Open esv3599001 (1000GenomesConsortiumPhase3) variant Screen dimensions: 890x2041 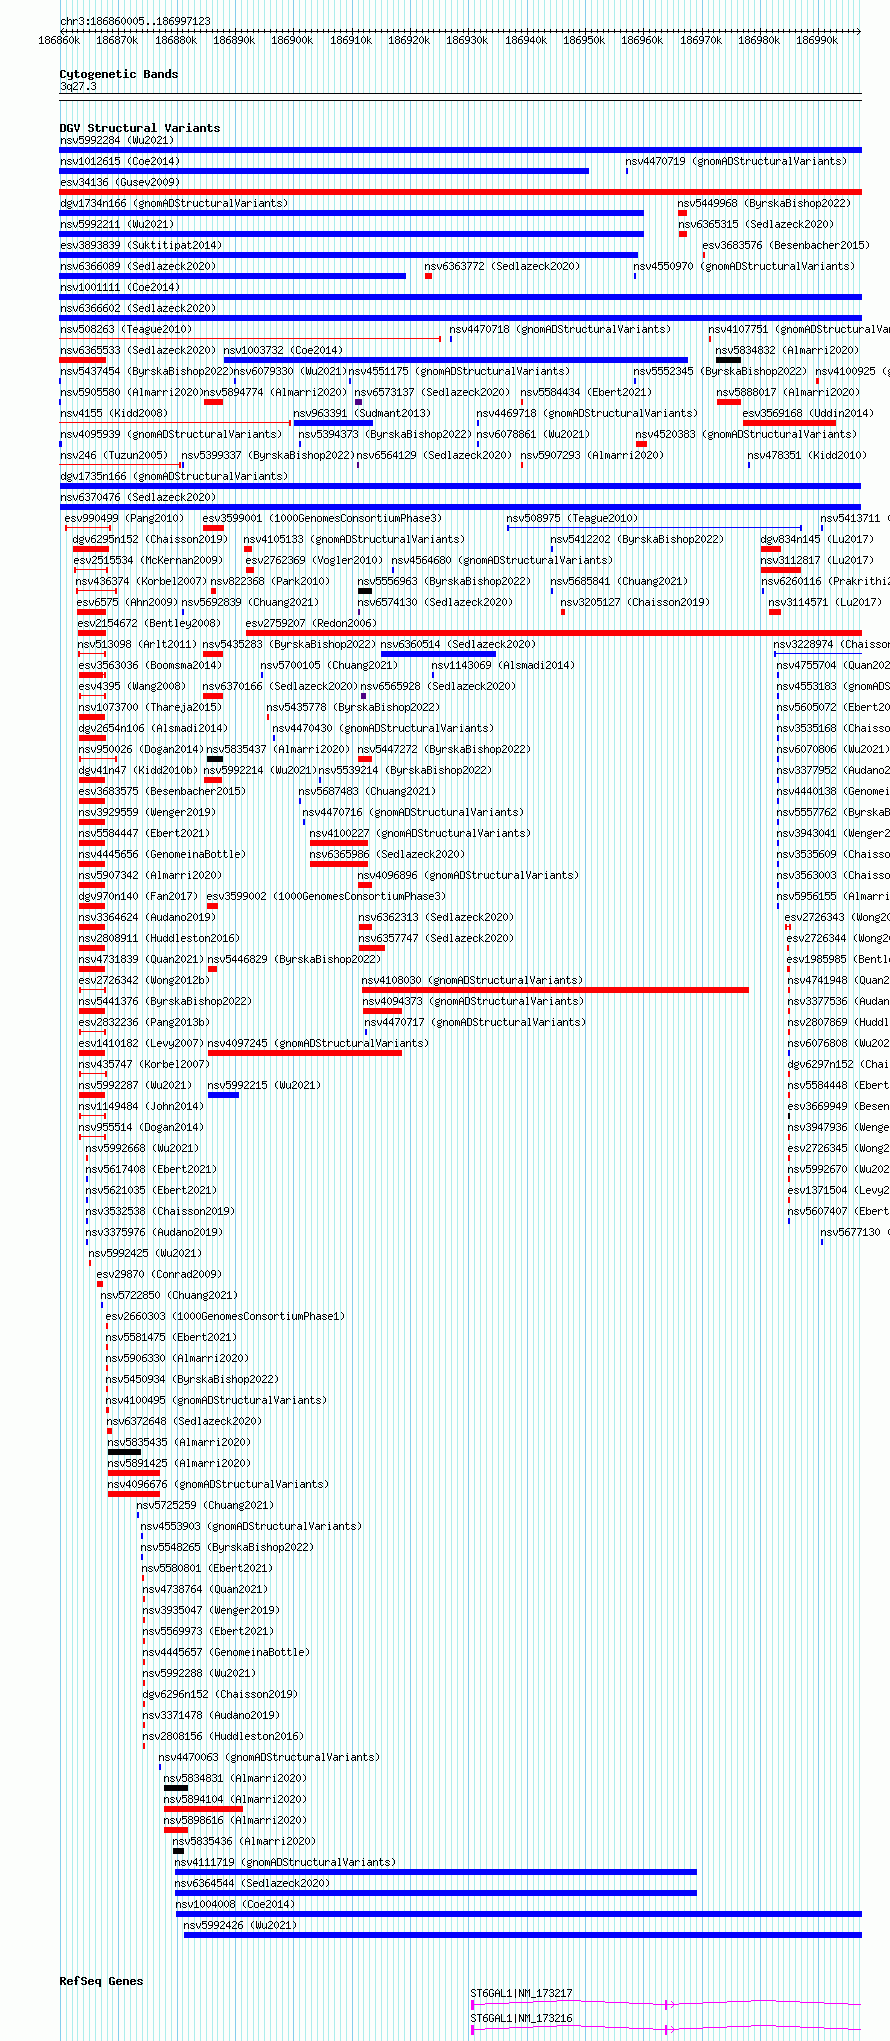(322, 518)
